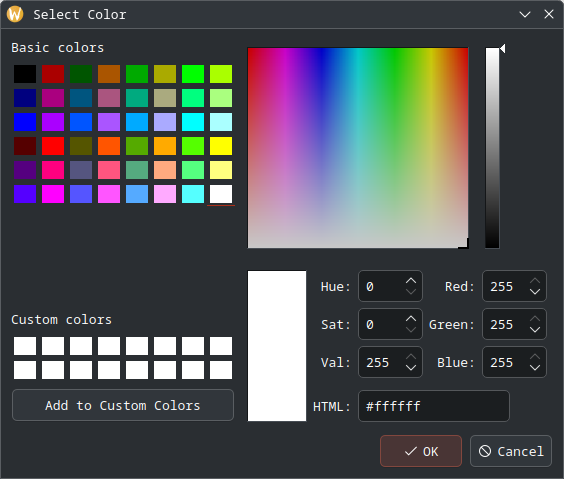Viewport: 564px width, 479px height.
Task: Decrease the Green value with down arrow
Action: (x=535, y=330)
